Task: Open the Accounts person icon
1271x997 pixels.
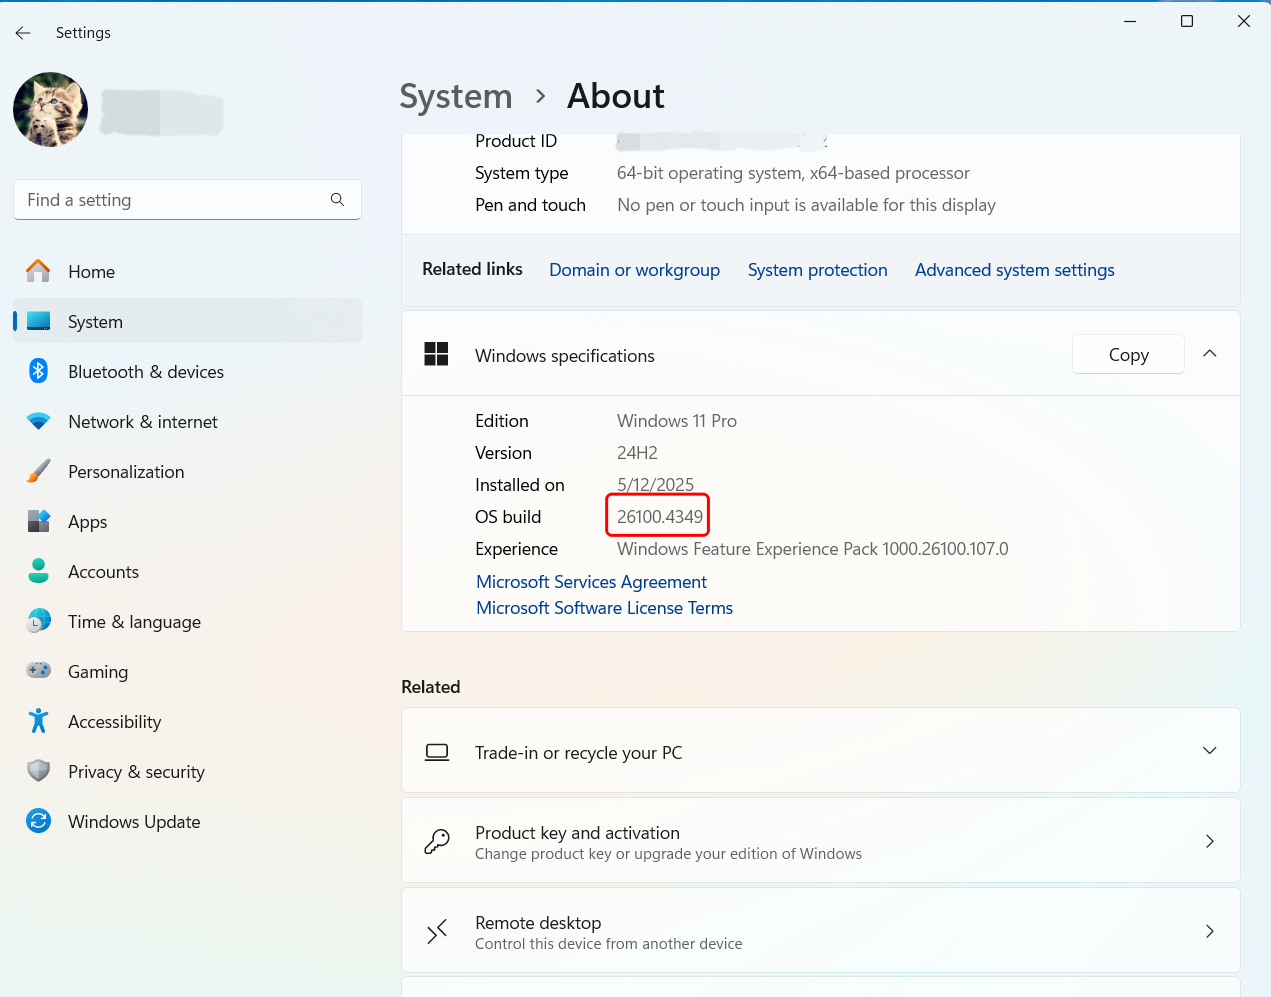Action: pos(37,571)
